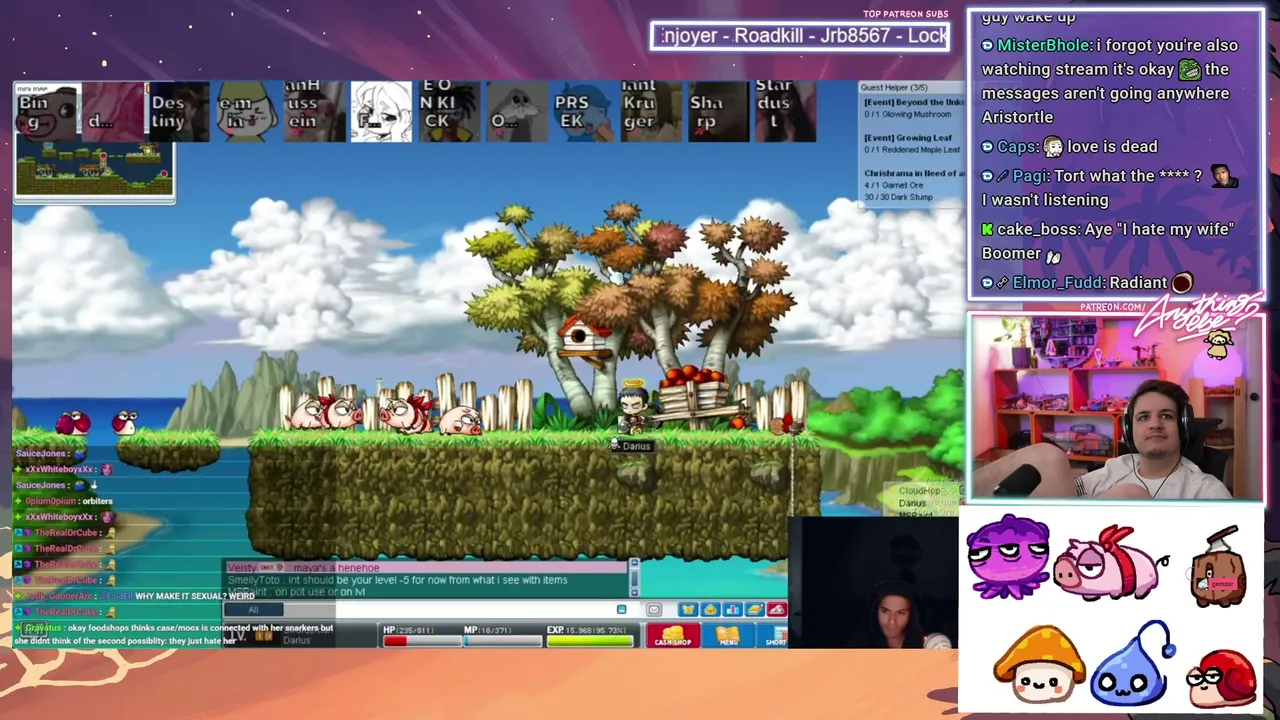This screenshot has height=720, width=1280.
Task: Open the Cash Shop
Action: coord(672,637)
